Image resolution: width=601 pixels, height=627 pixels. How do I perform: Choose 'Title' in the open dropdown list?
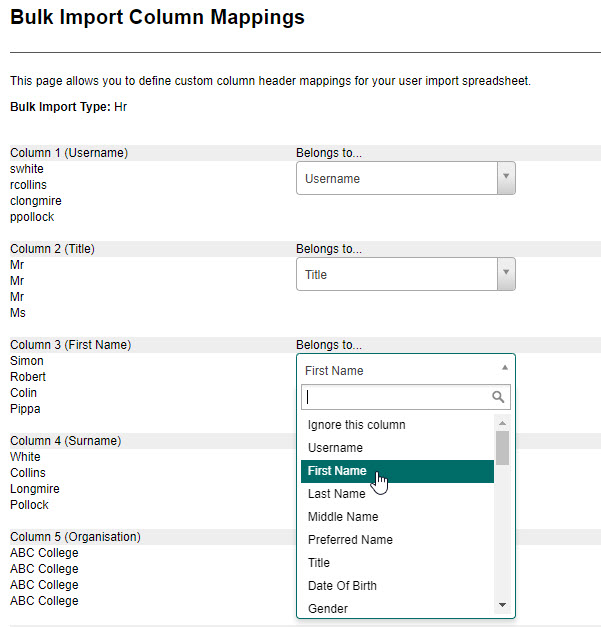(x=319, y=563)
